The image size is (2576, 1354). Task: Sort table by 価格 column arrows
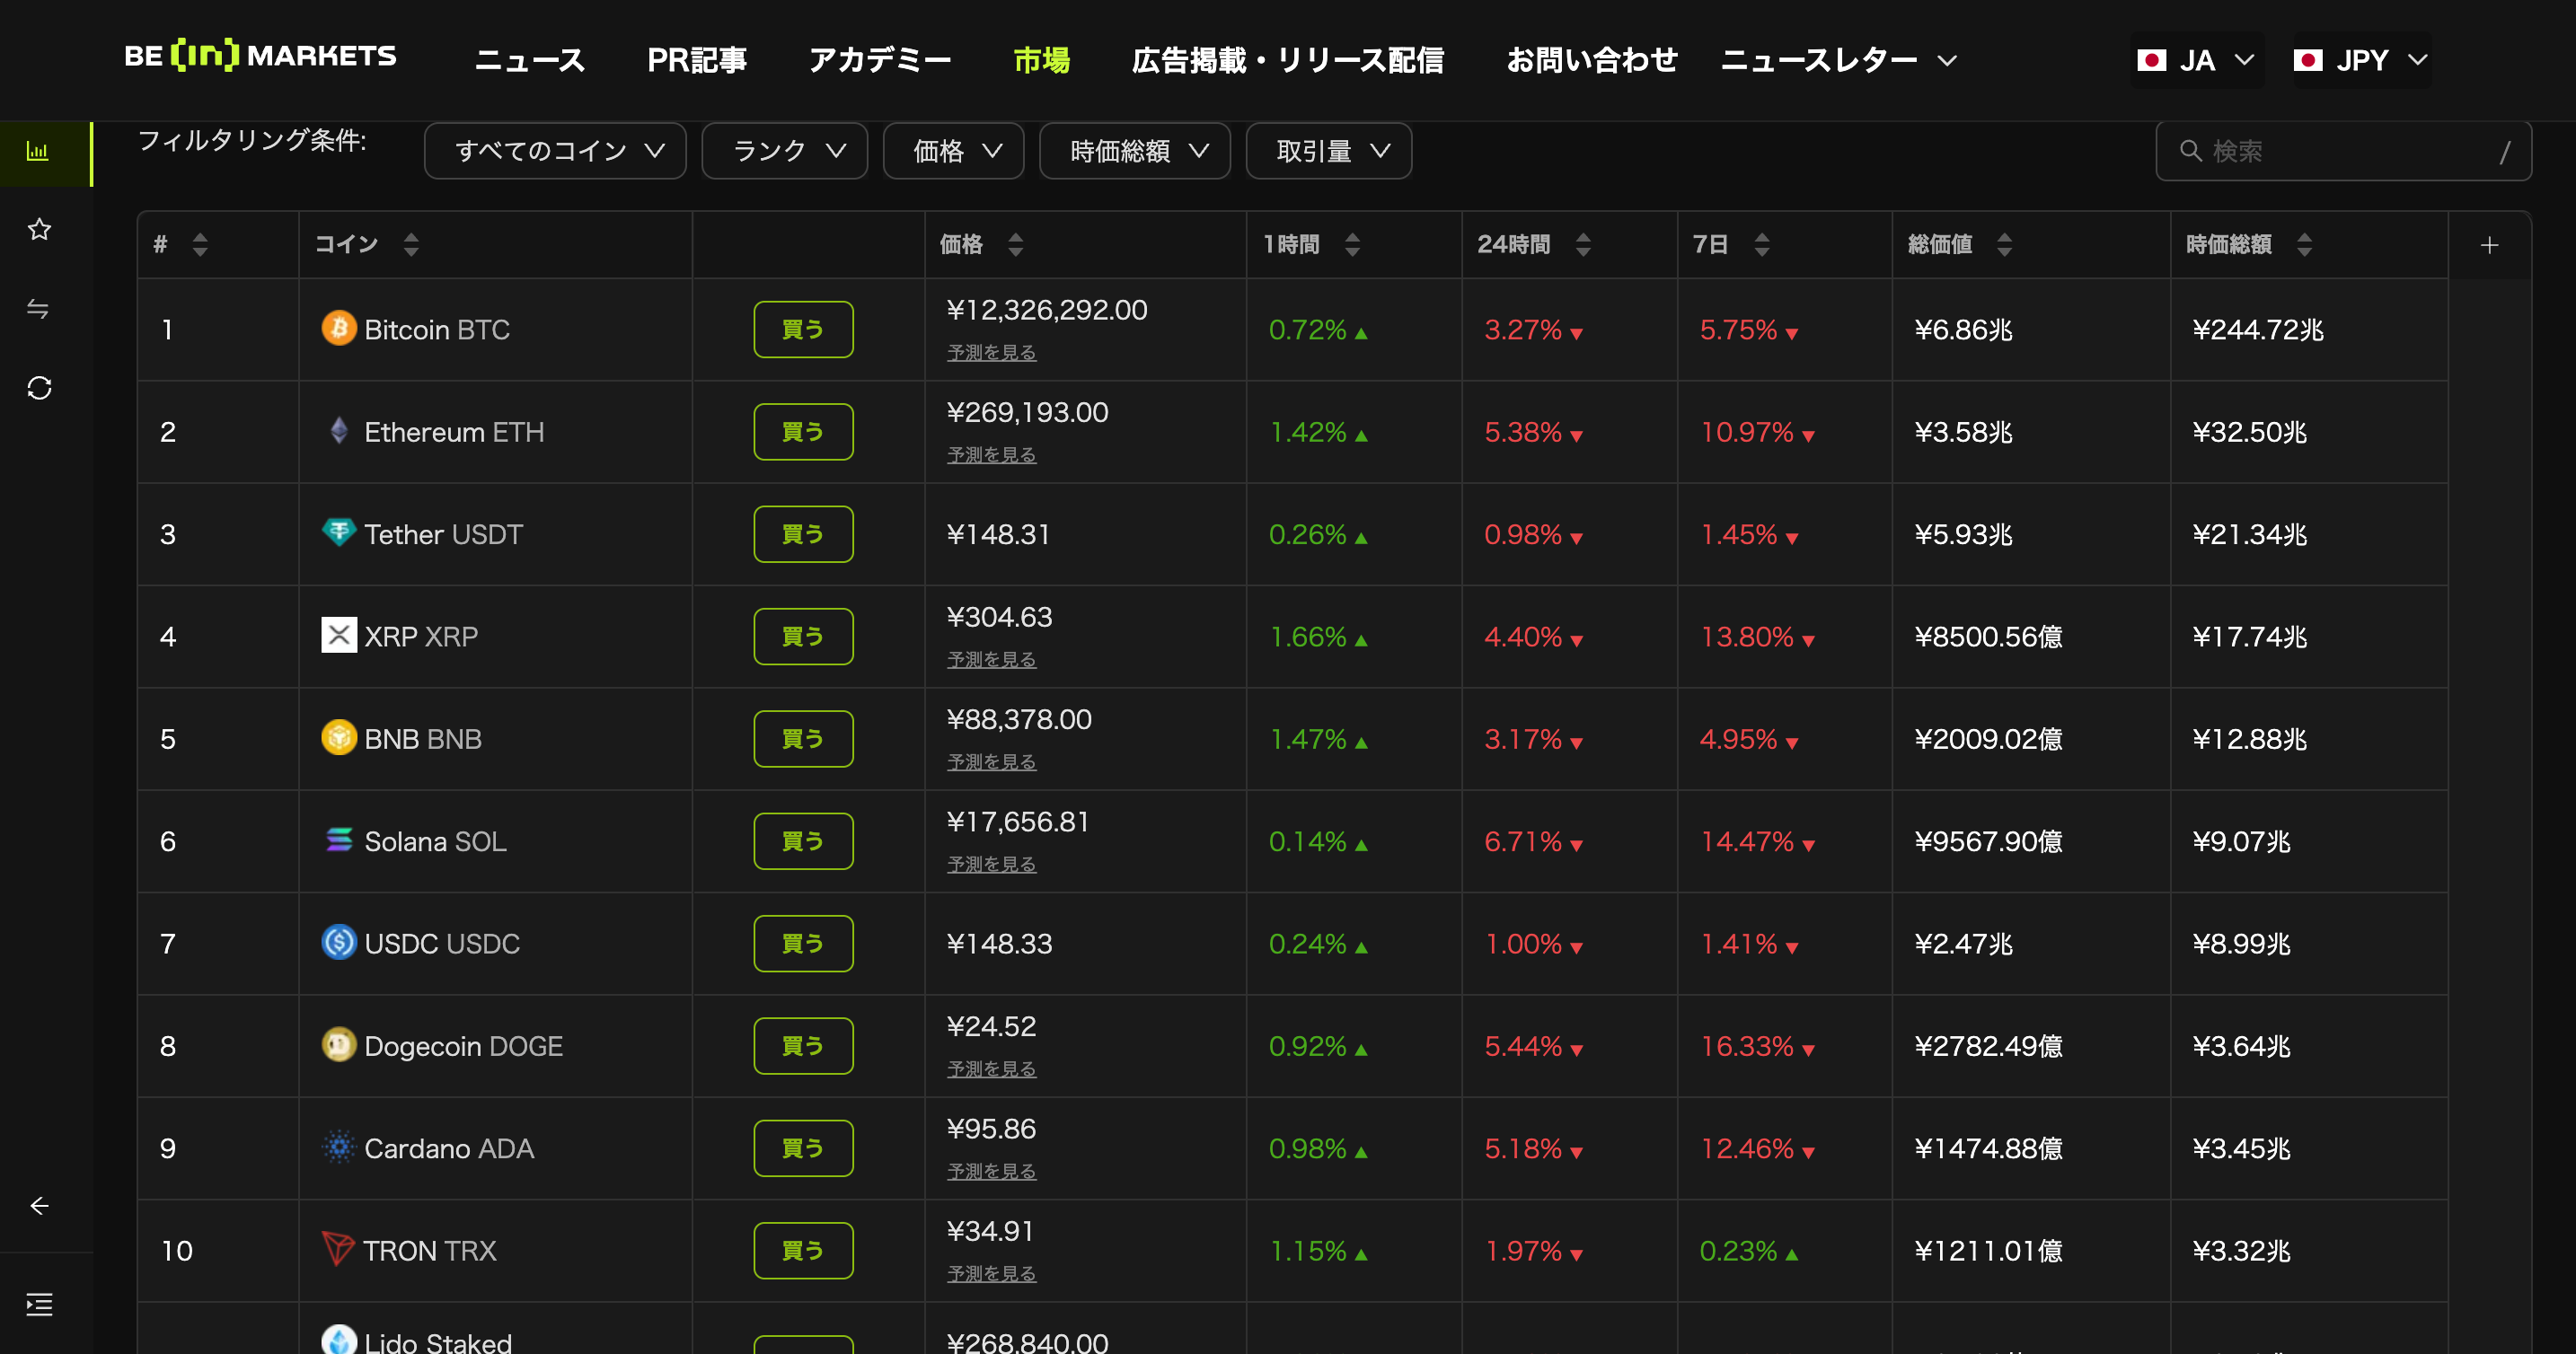point(1015,245)
